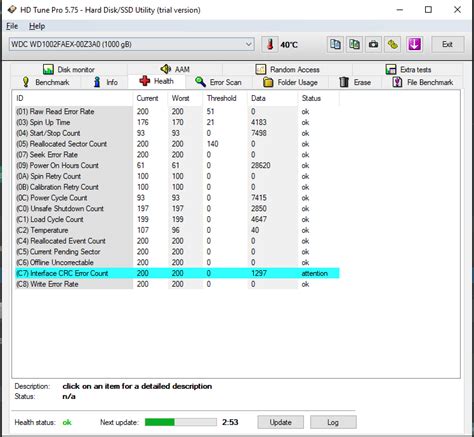Click the camera save screenshot icon
Screen dimensions: 474x437
(x=373, y=44)
